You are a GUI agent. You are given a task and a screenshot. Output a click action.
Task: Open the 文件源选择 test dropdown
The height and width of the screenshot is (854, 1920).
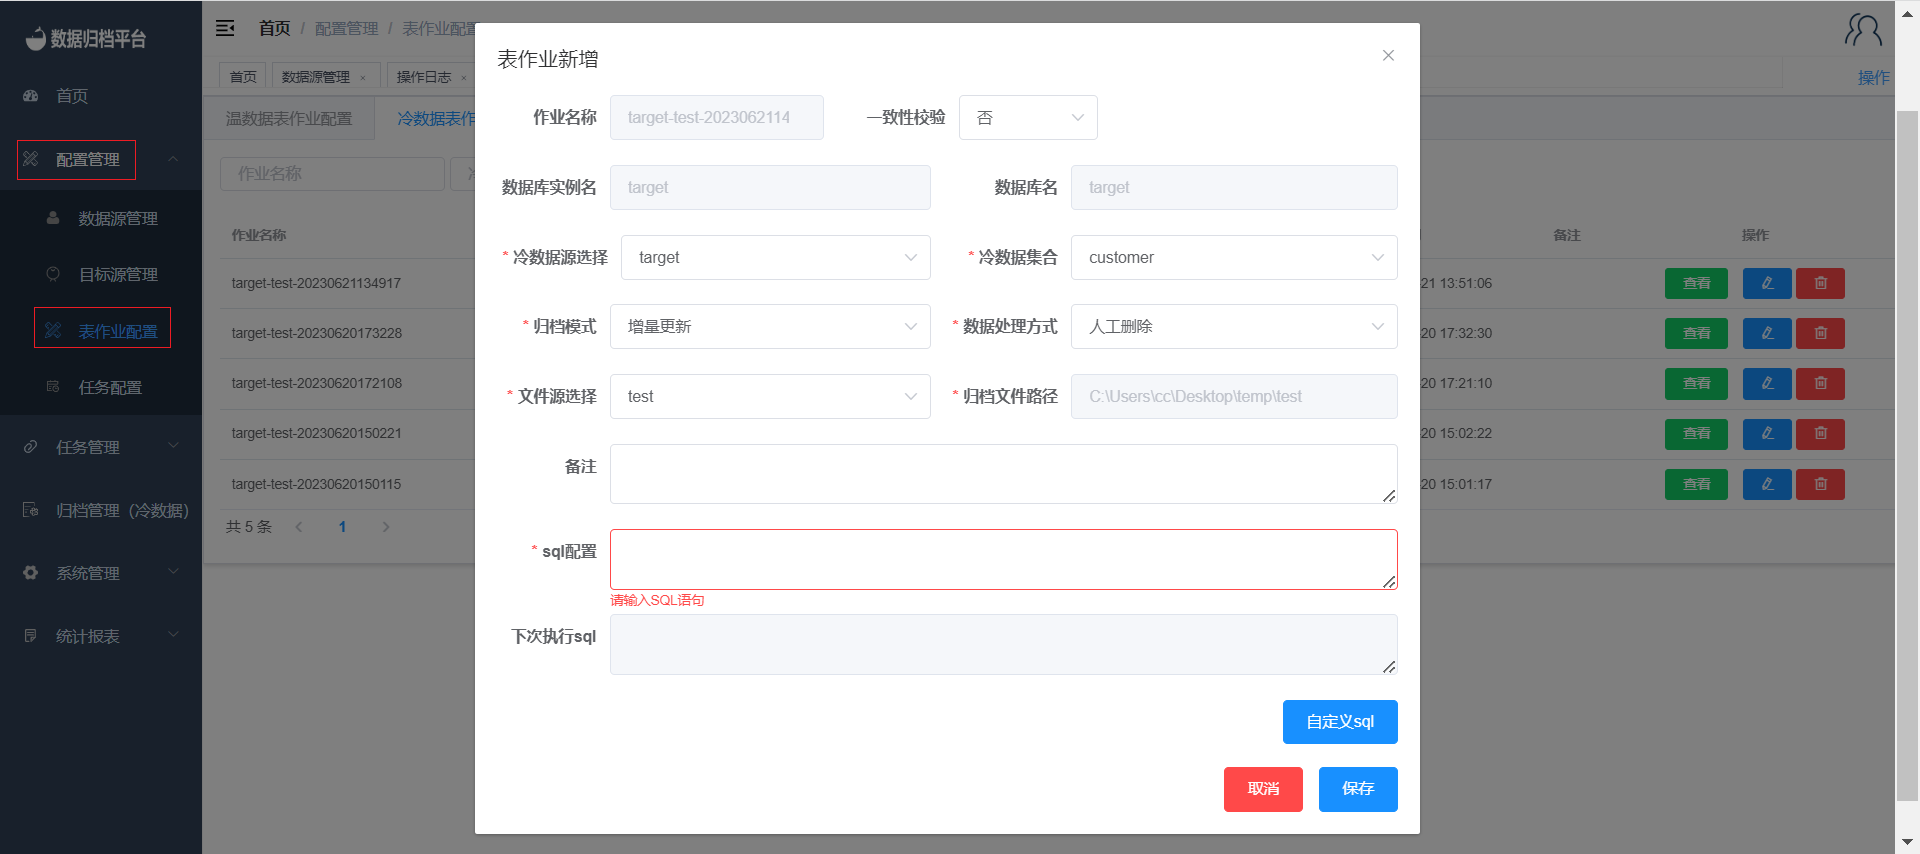[x=770, y=397]
